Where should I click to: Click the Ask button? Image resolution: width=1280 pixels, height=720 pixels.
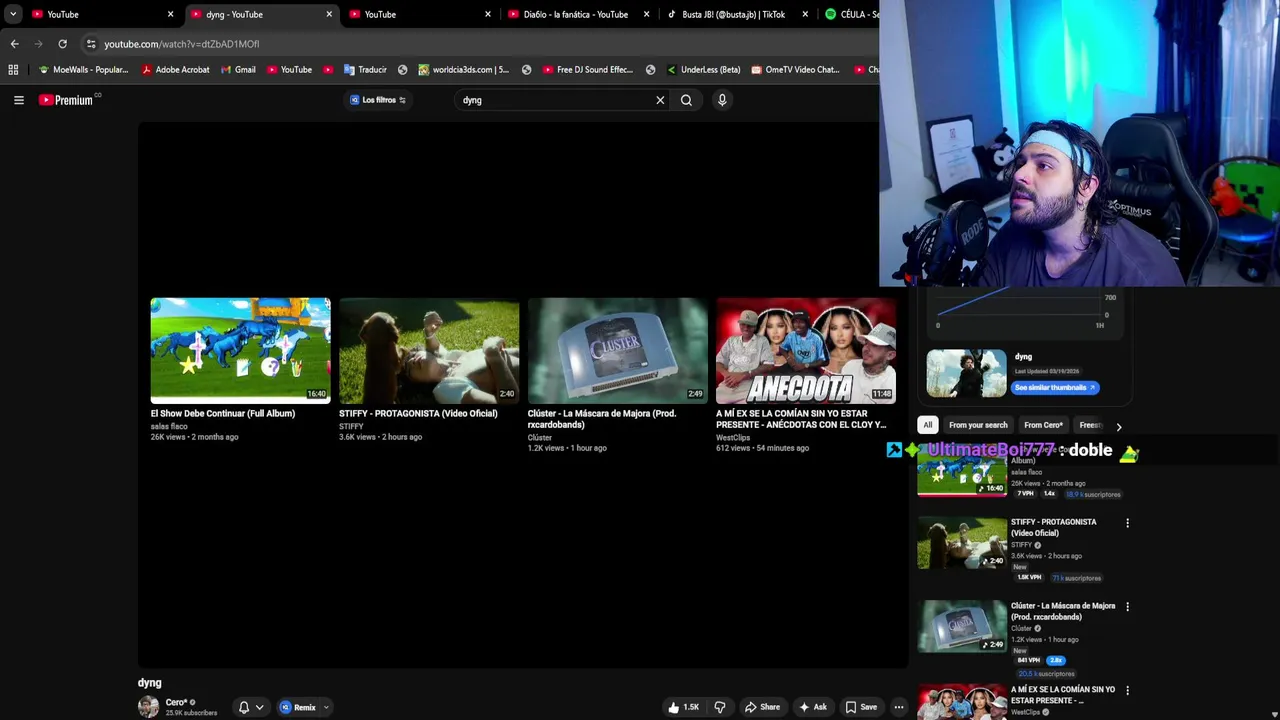(812, 707)
